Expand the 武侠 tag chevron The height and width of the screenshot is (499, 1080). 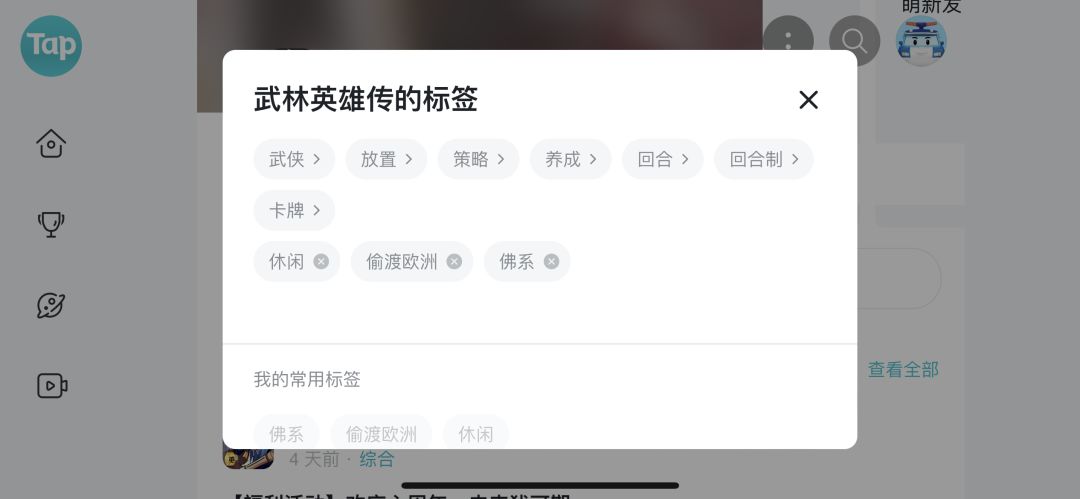tap(316, 159)
